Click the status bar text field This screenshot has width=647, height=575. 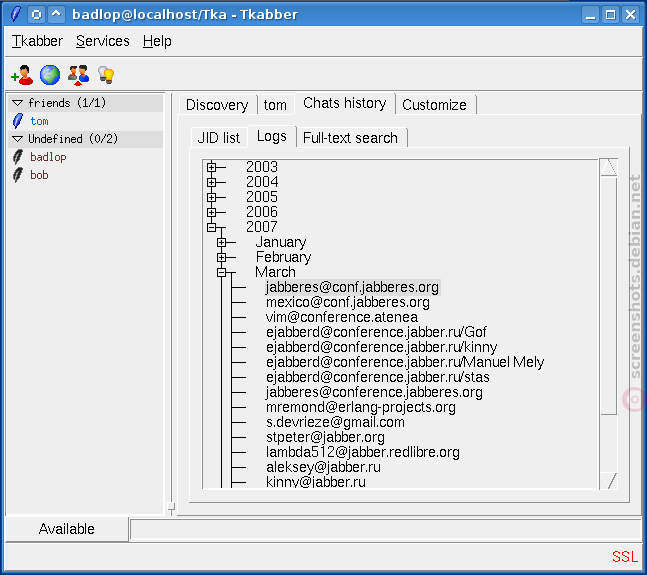(x=385, y=530)
